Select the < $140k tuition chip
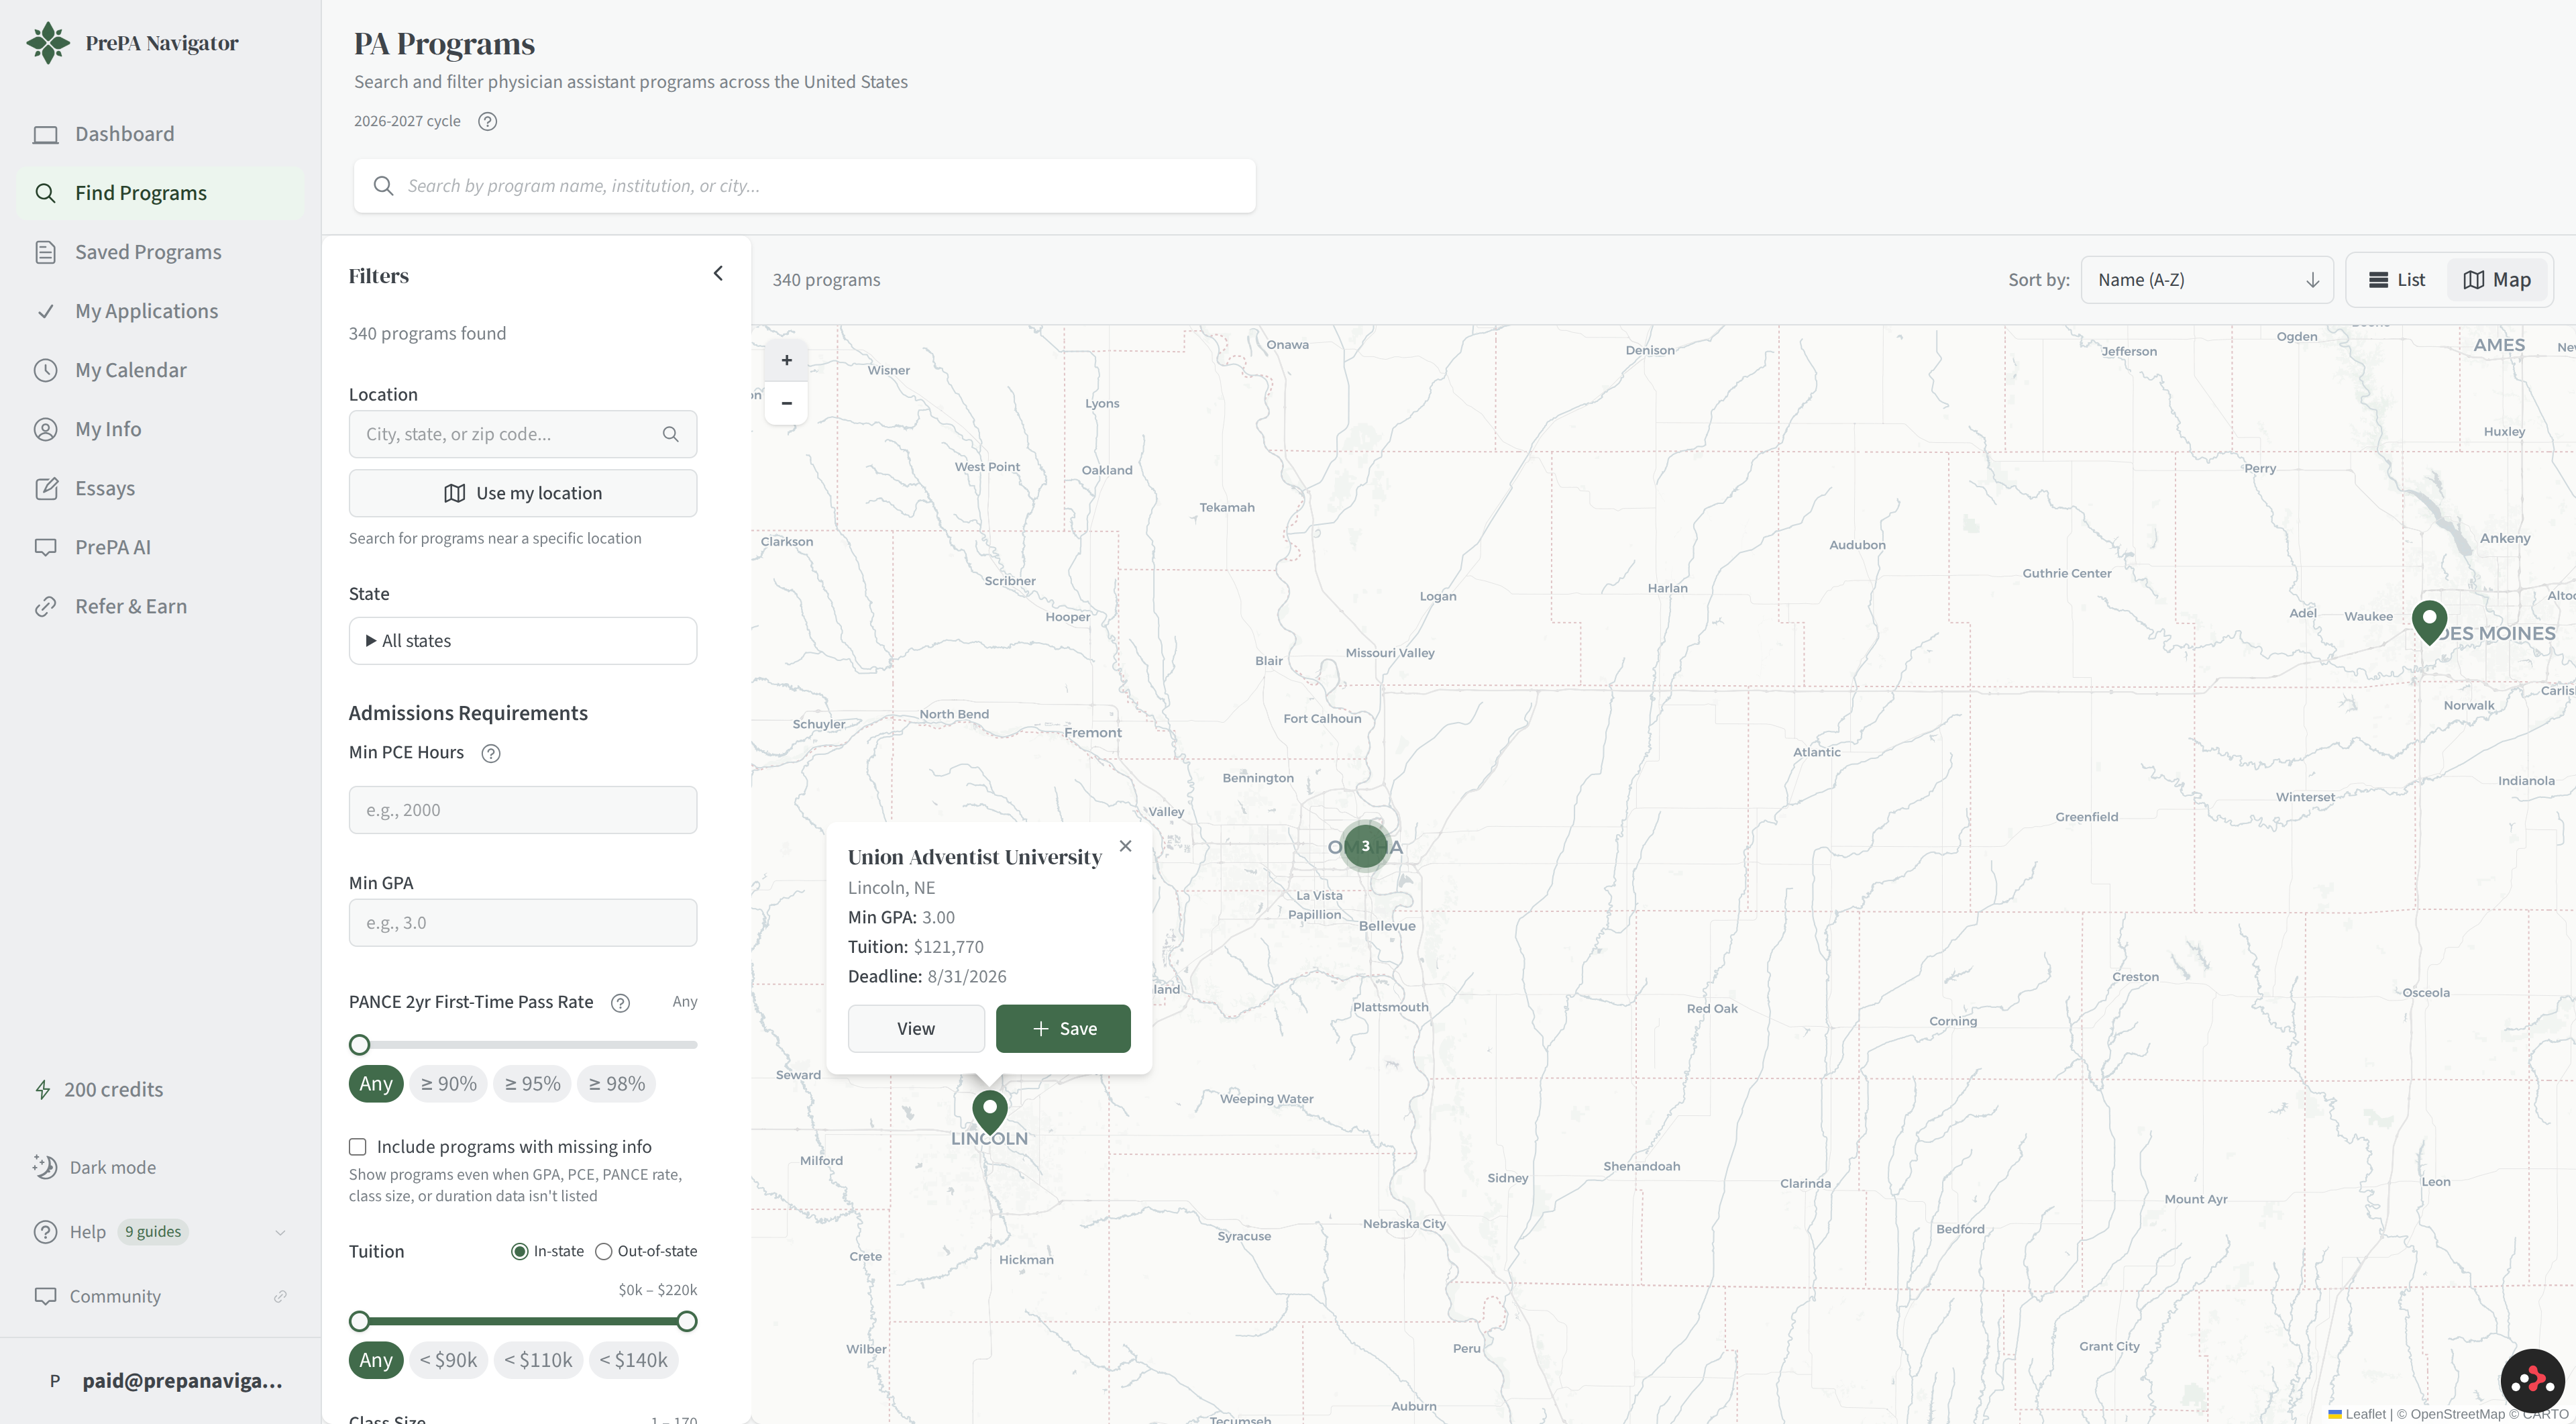Viewport: 2576px width, 1424px height. pyautogui.click(x=633, y=1360)
